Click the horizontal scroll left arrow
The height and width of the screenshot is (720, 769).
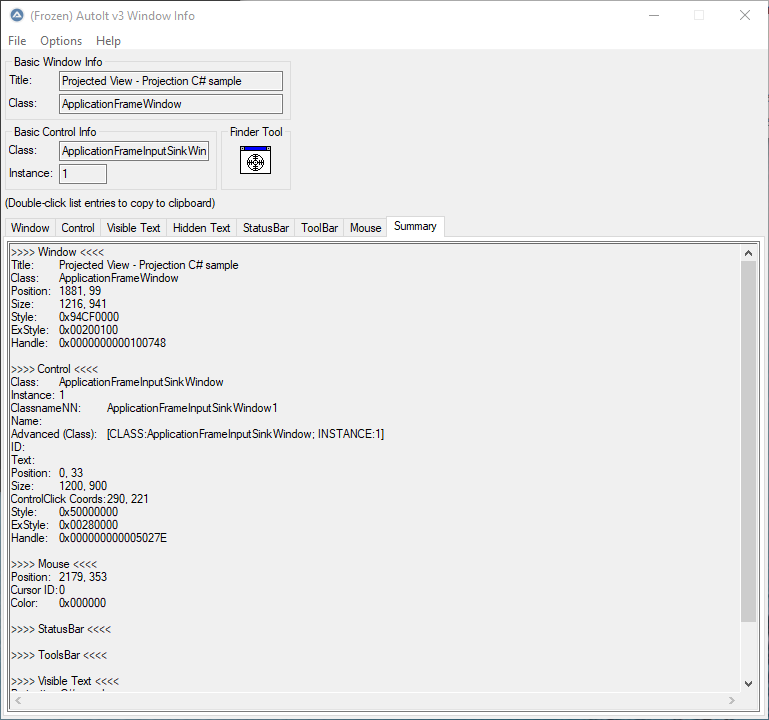pos(18,700)
